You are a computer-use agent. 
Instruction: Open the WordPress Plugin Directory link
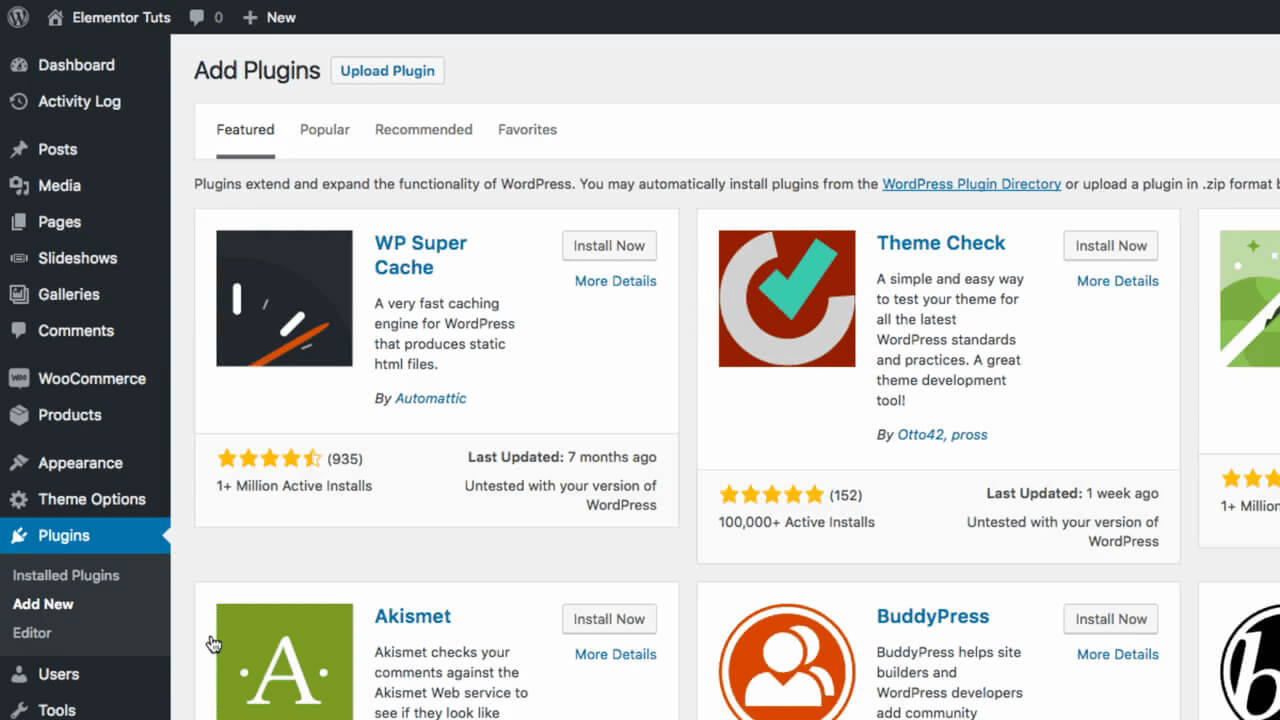tap(971, 183)
